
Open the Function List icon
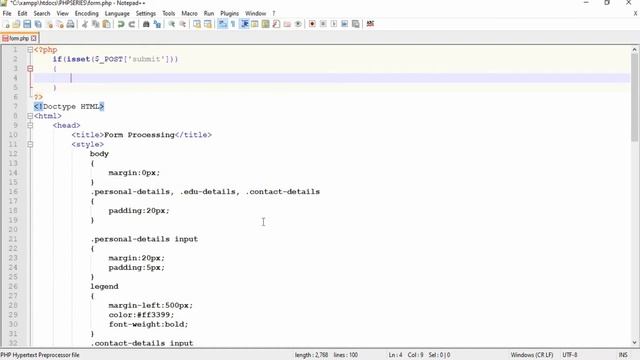(x=276, y=24)
